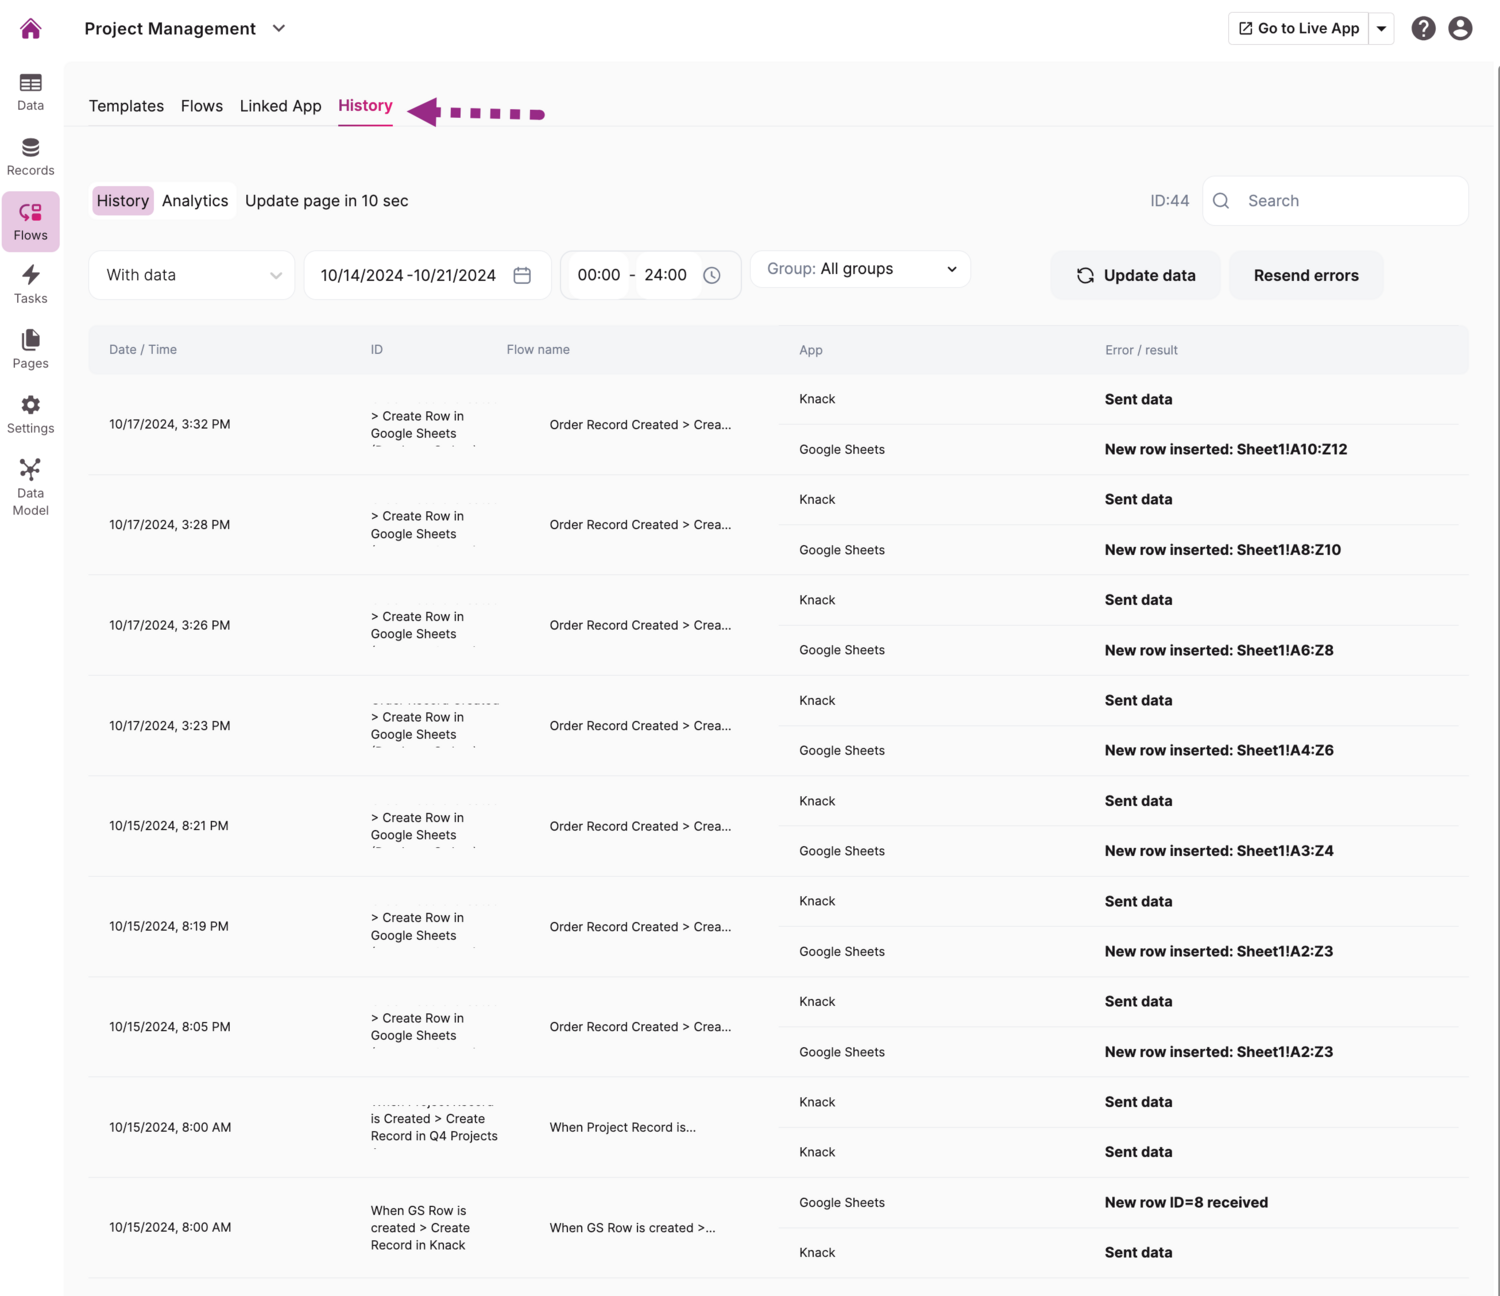Open the calendar date picker icon

tap(522, 275)
